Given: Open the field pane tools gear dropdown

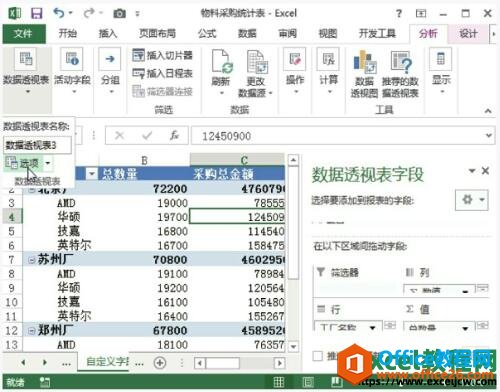Looking at the screenshot, I should pyautogui.click(x=472, y=200).
